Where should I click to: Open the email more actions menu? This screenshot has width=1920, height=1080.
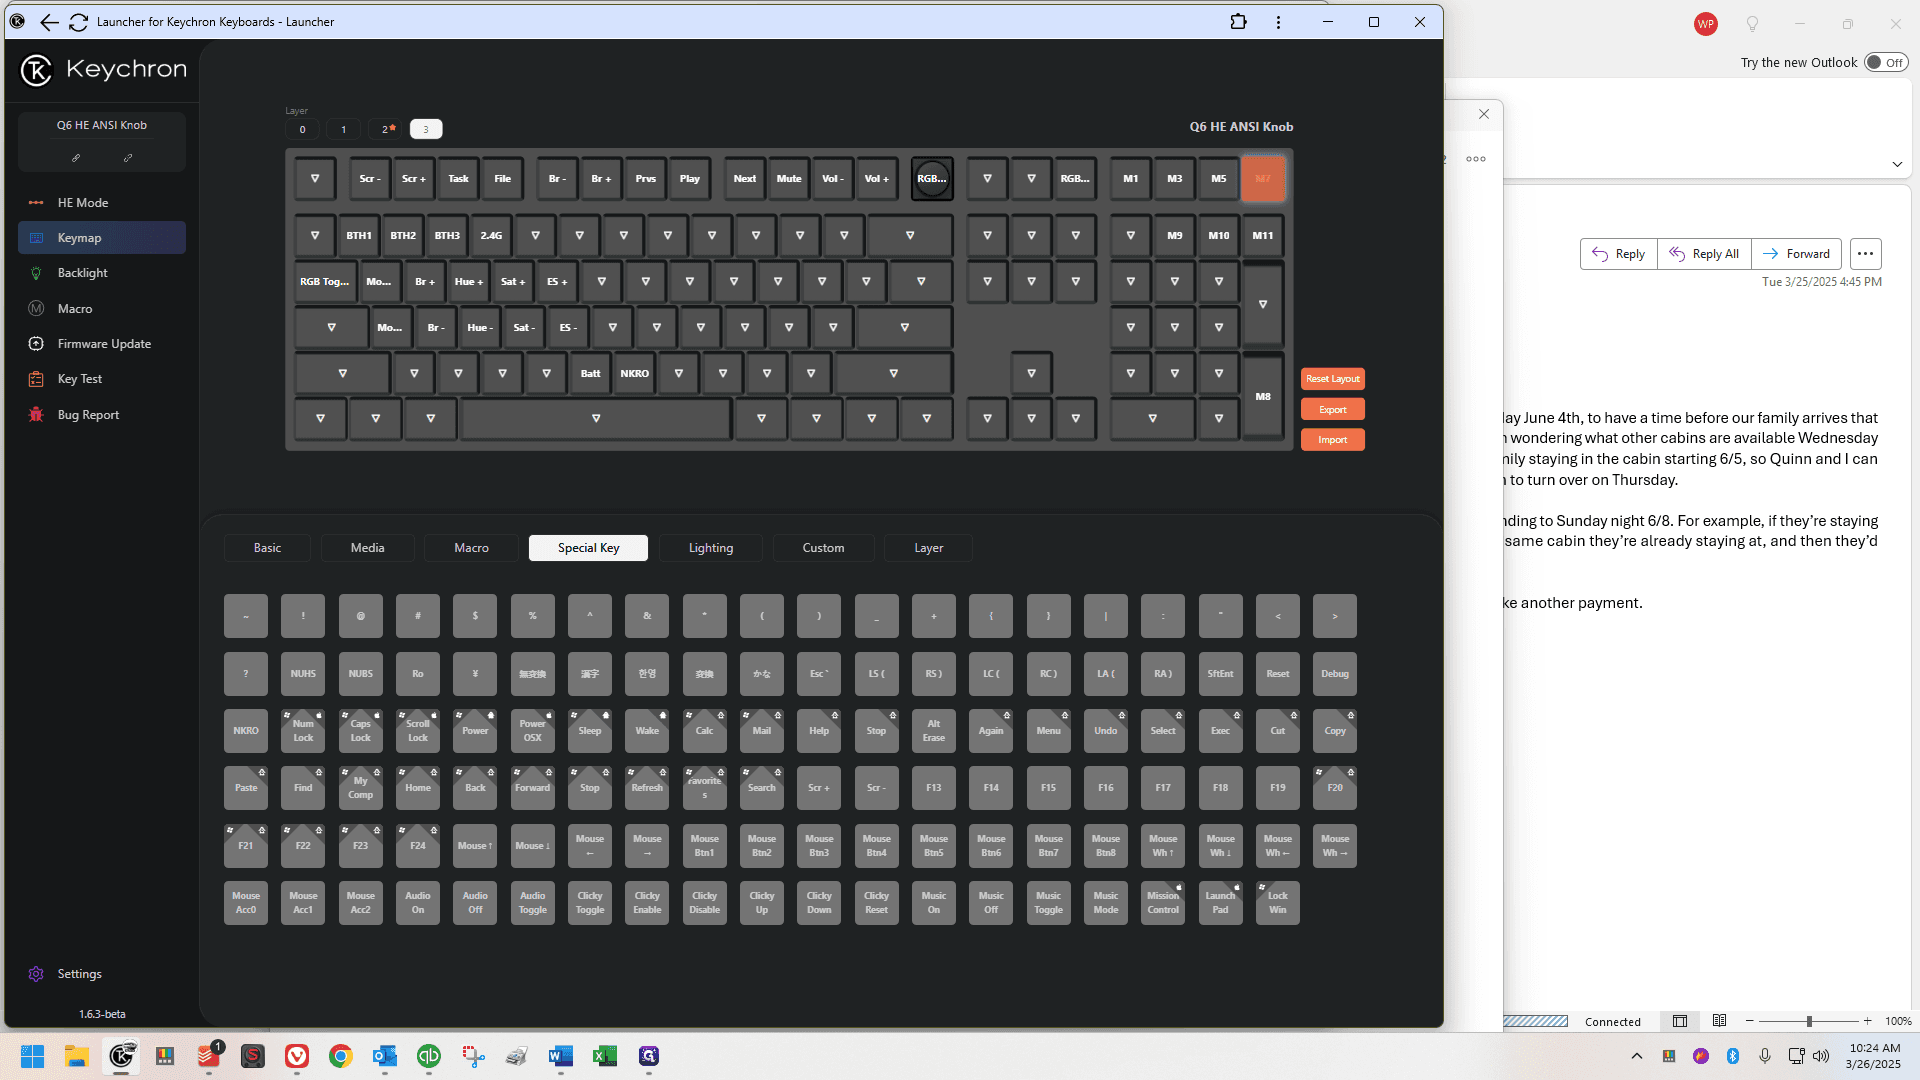(x=1865, y=254)
